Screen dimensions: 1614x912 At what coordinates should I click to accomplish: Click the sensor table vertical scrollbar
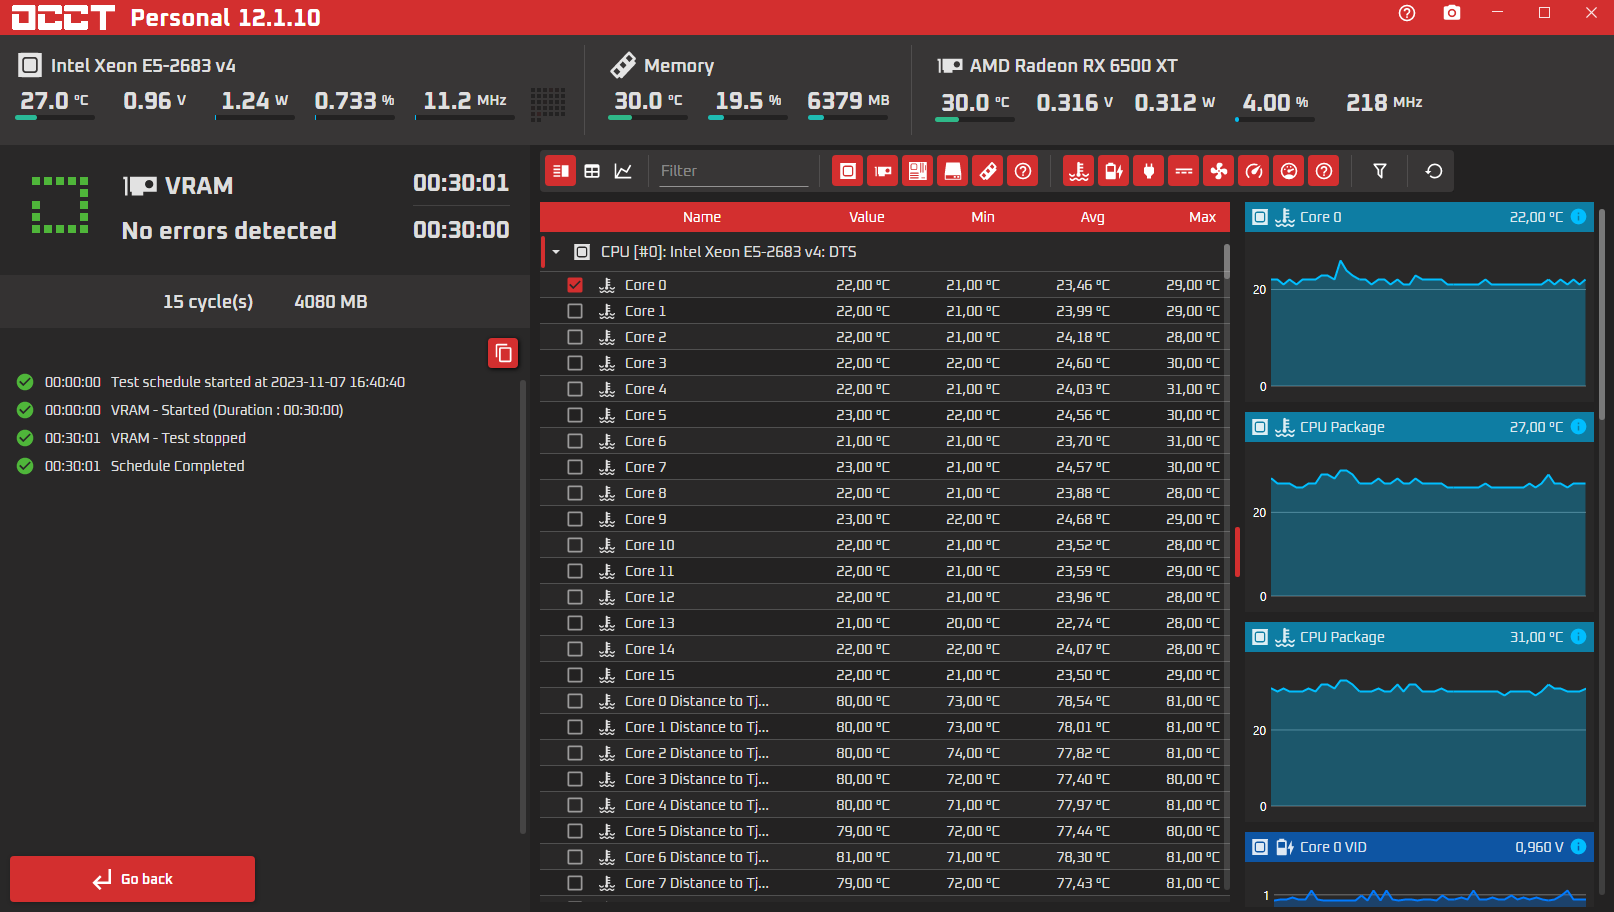[1227, 260]
